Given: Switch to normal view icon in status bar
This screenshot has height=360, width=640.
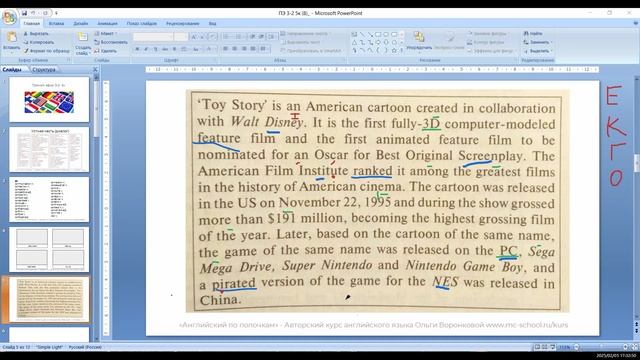Looking at the screenshot, I should click(537, 347).
